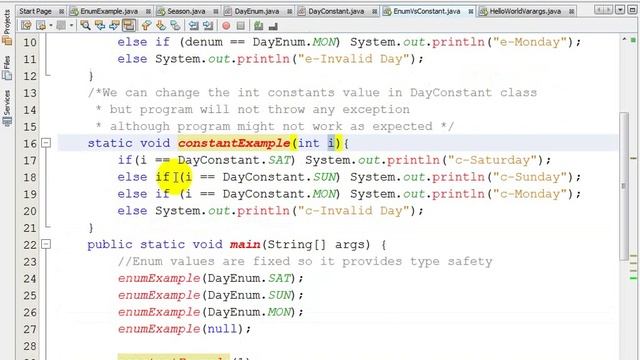Collapse the constantExample method fold
This screenshot has height=360, width=640.
click(46, 143)
